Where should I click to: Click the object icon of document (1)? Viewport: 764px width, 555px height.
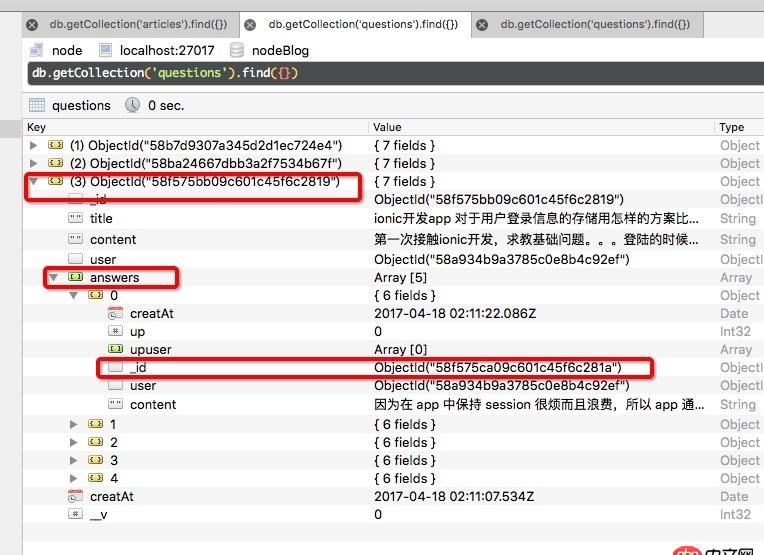coord(56,145)
